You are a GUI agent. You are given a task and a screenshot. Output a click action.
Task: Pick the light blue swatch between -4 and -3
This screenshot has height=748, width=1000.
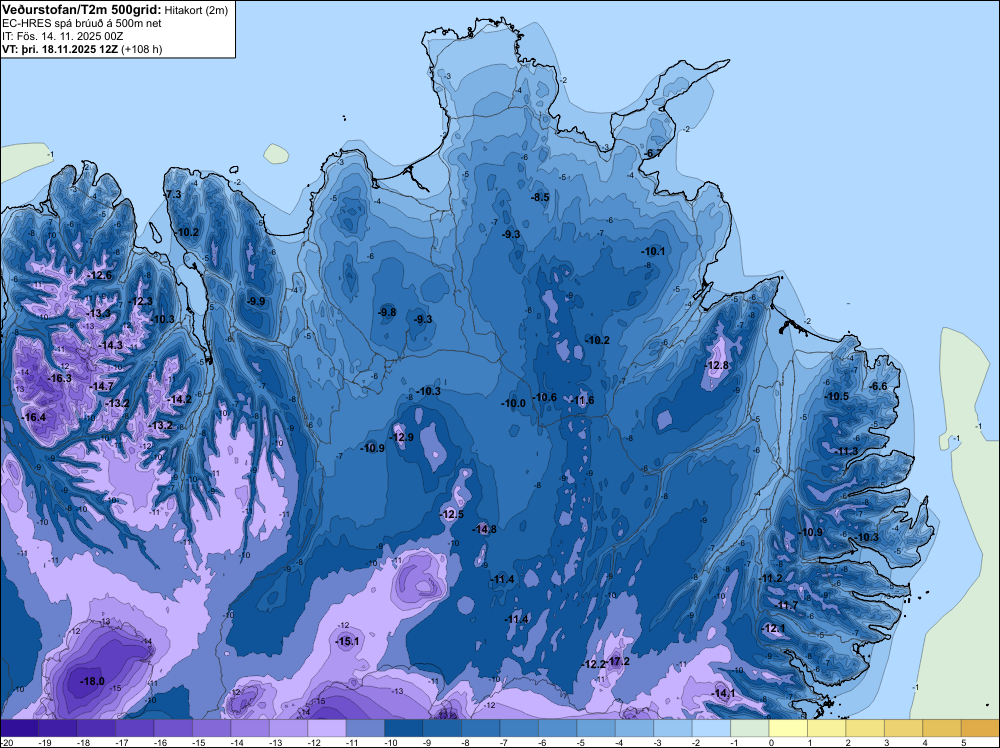click(x=635, y=728)
